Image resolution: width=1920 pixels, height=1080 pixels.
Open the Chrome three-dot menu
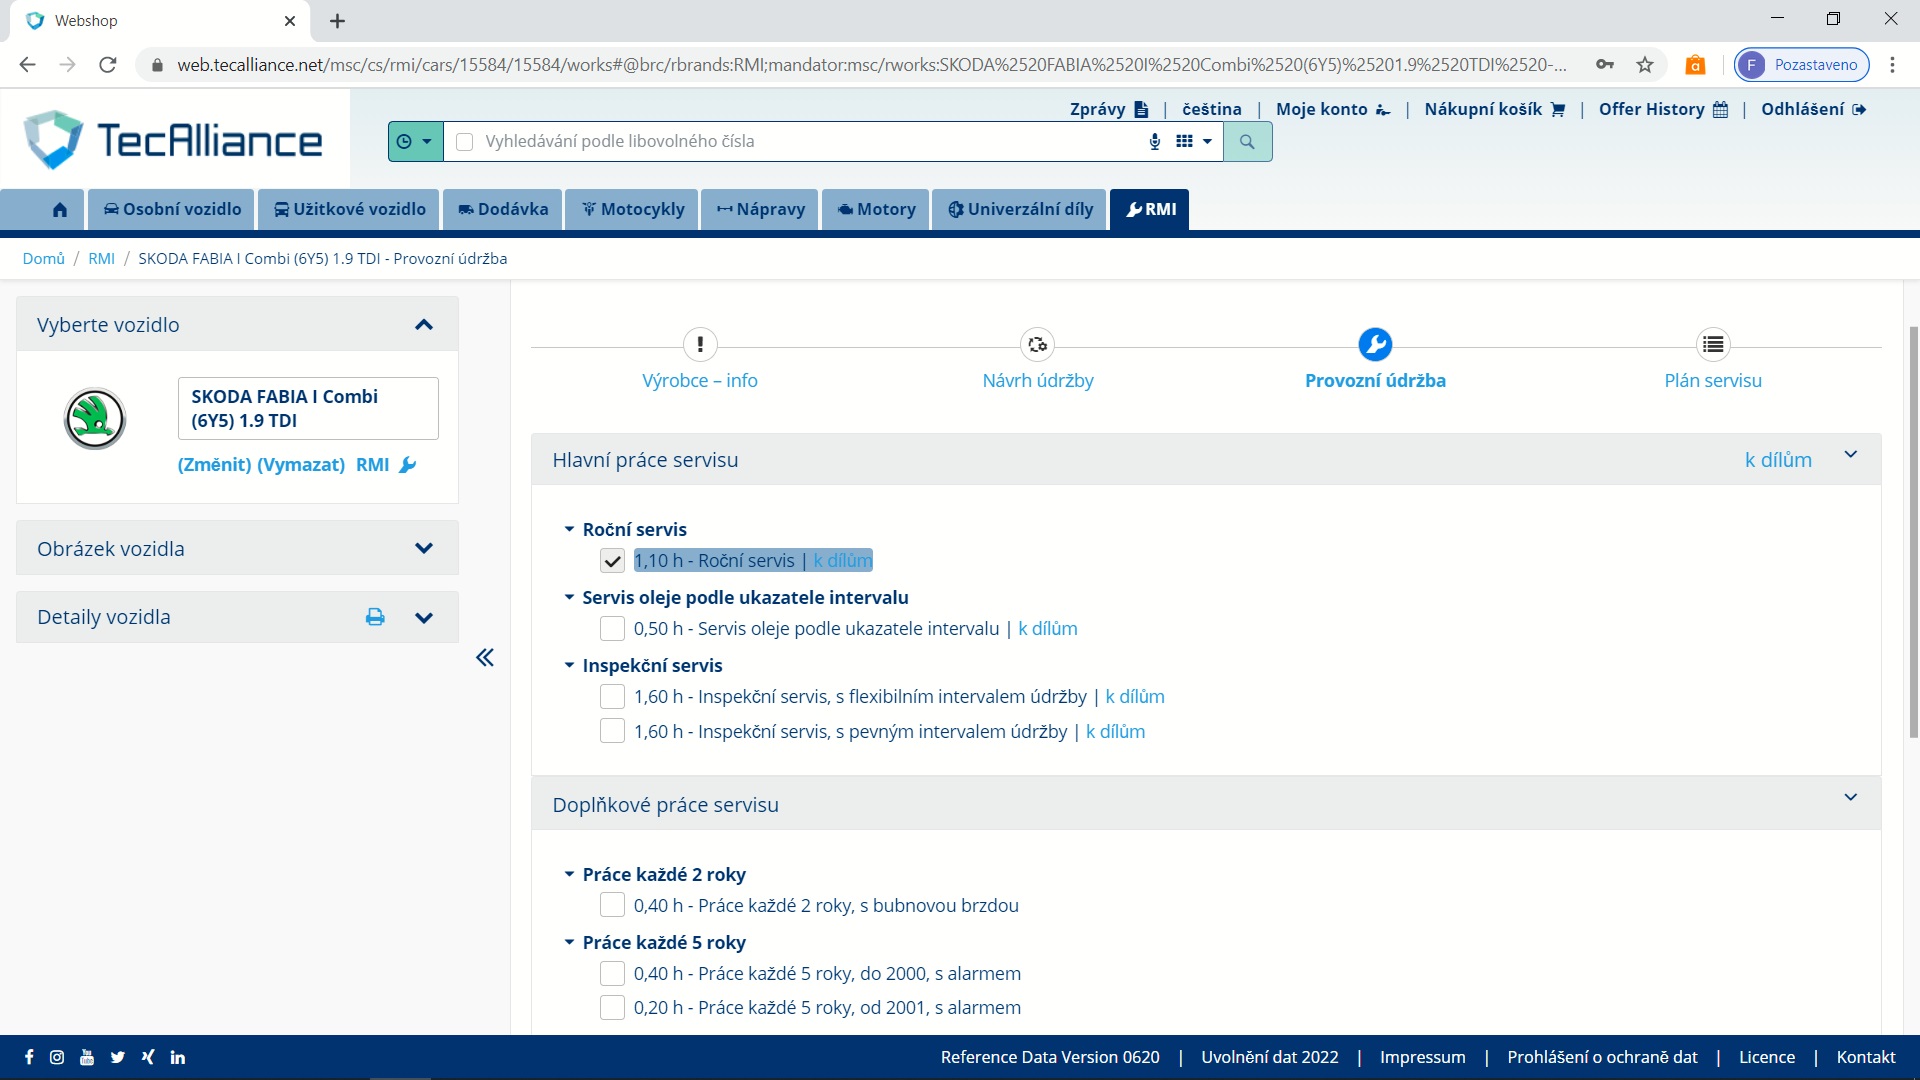click(1892, 65)
